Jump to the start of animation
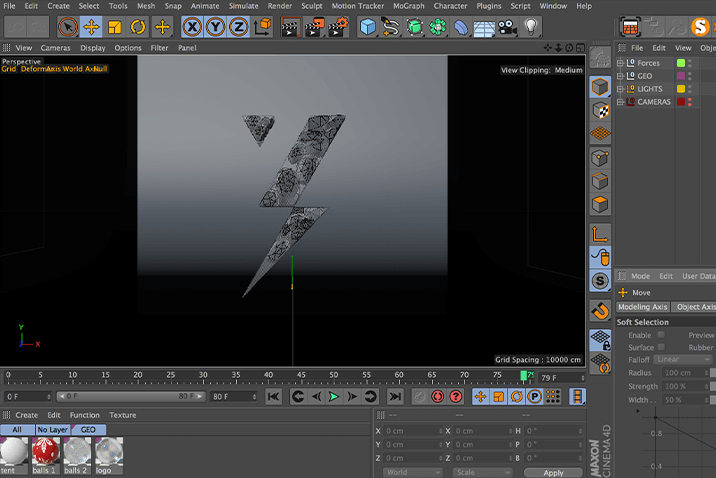The width and height of the screenshot is (716, 478). click(273, 396)
